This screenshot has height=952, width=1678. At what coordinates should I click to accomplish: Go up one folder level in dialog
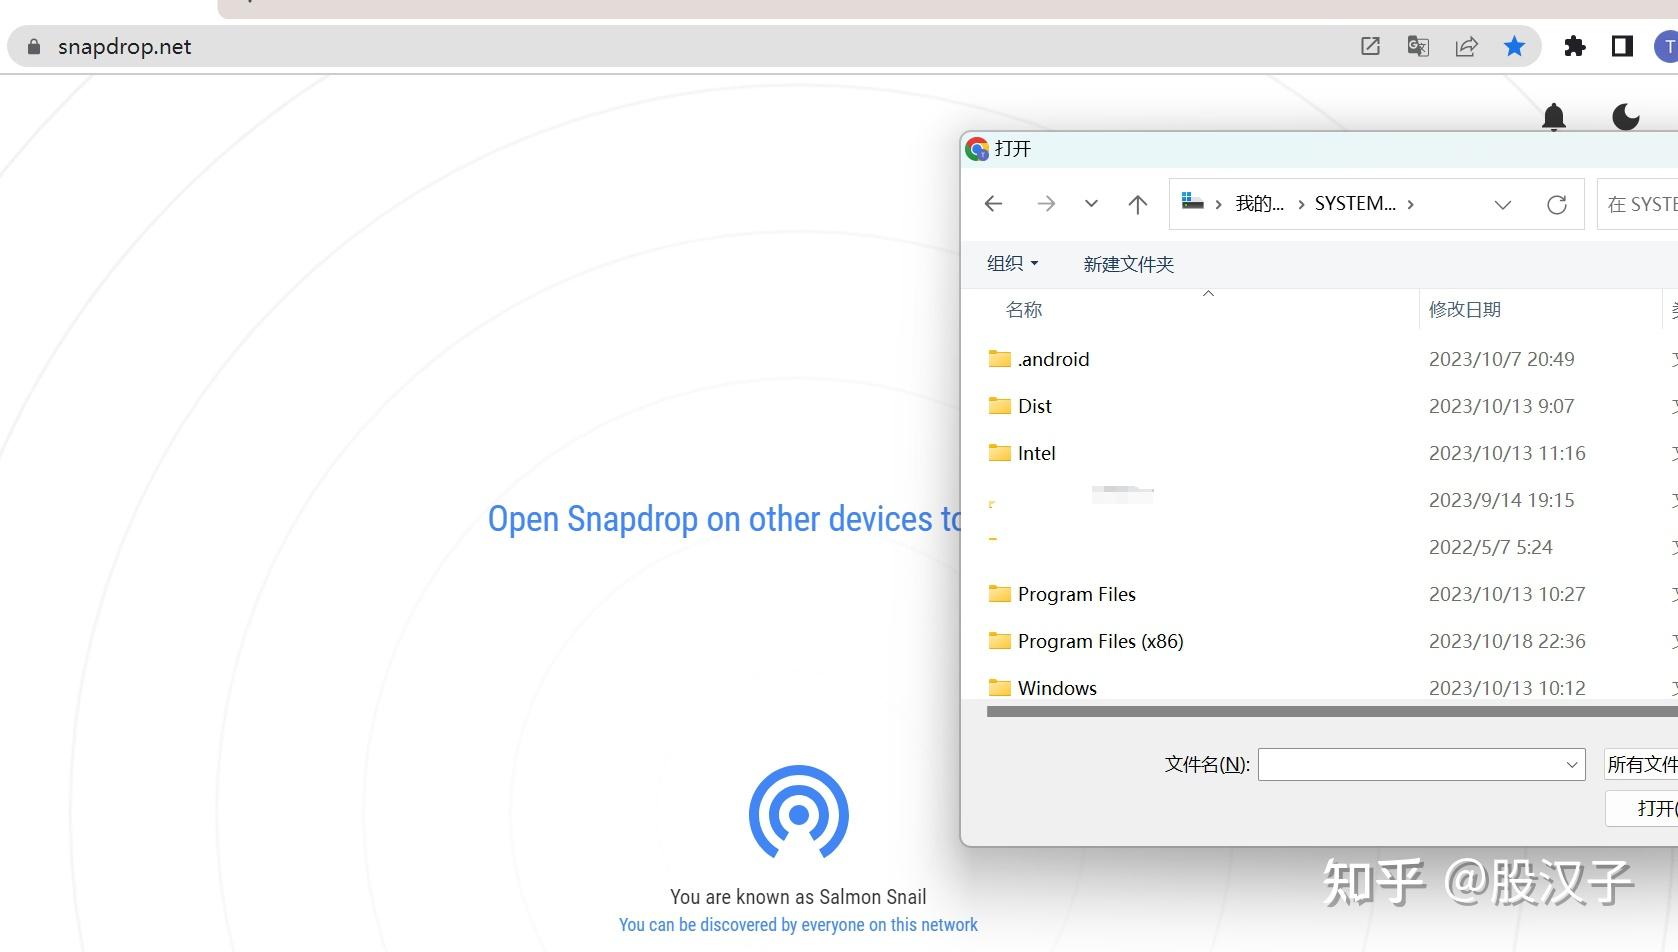(1137, 204)
